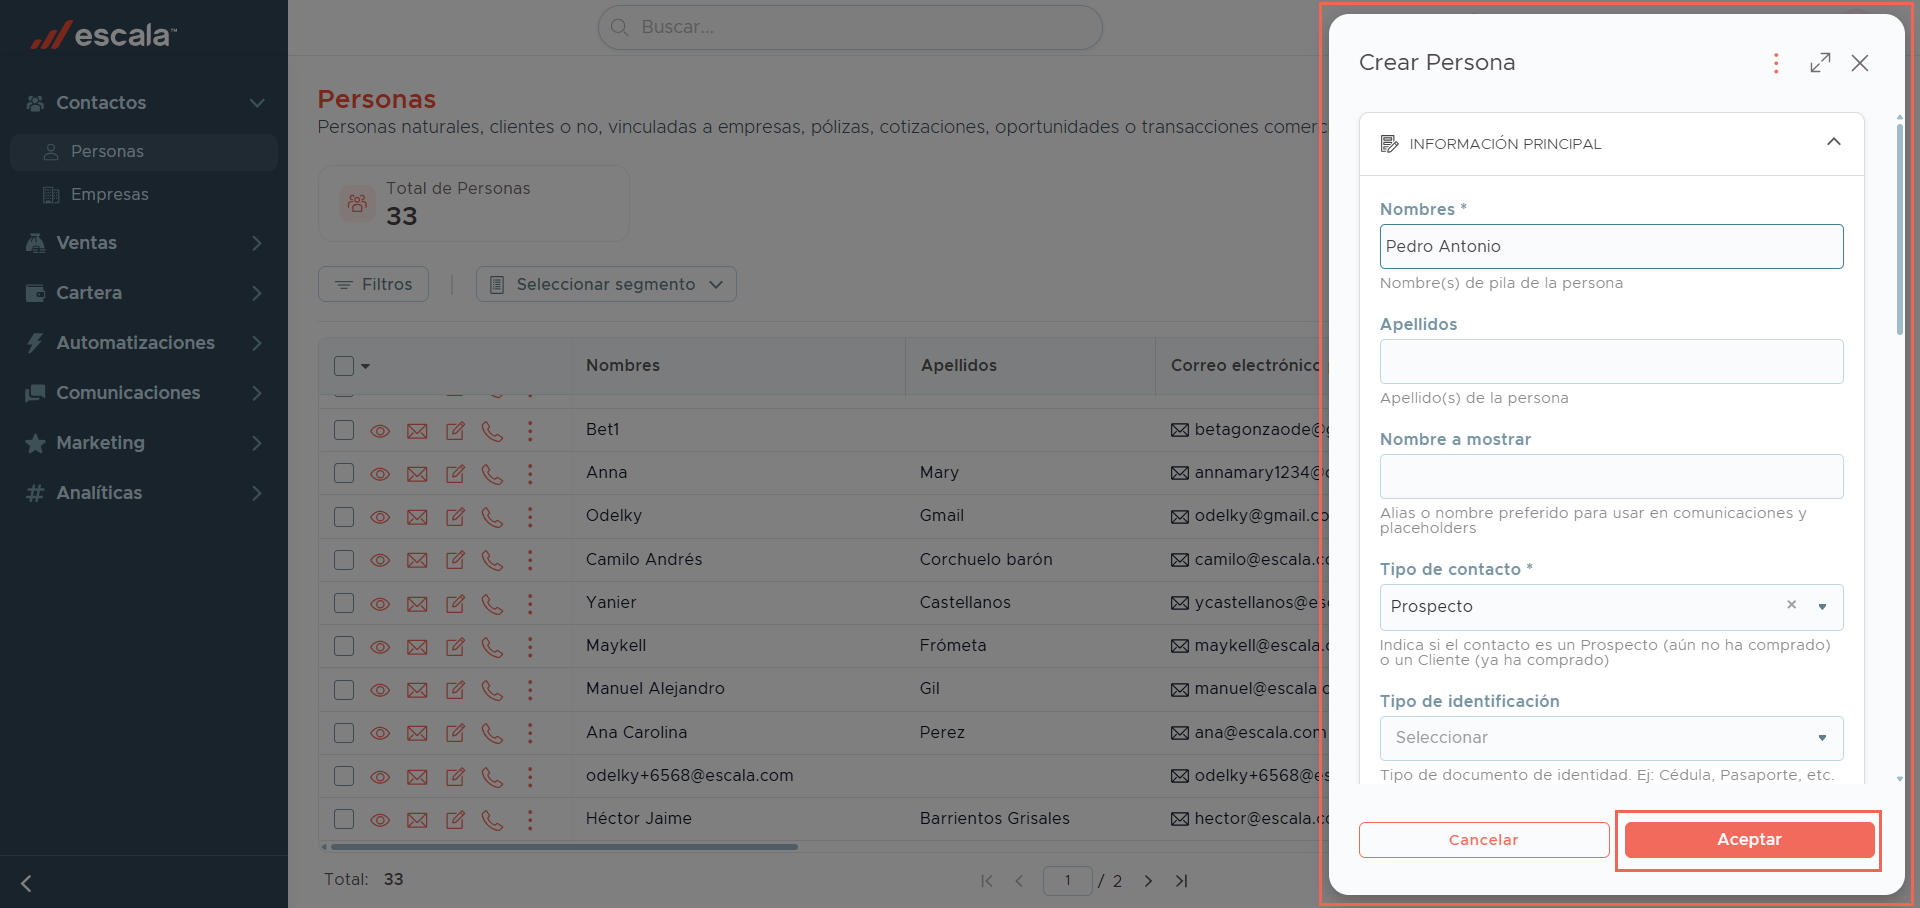1920x908 pixels.
Task: Open the Tipo de identificación dropdown
Action: pyautogui.click(x=1611, y=738)
